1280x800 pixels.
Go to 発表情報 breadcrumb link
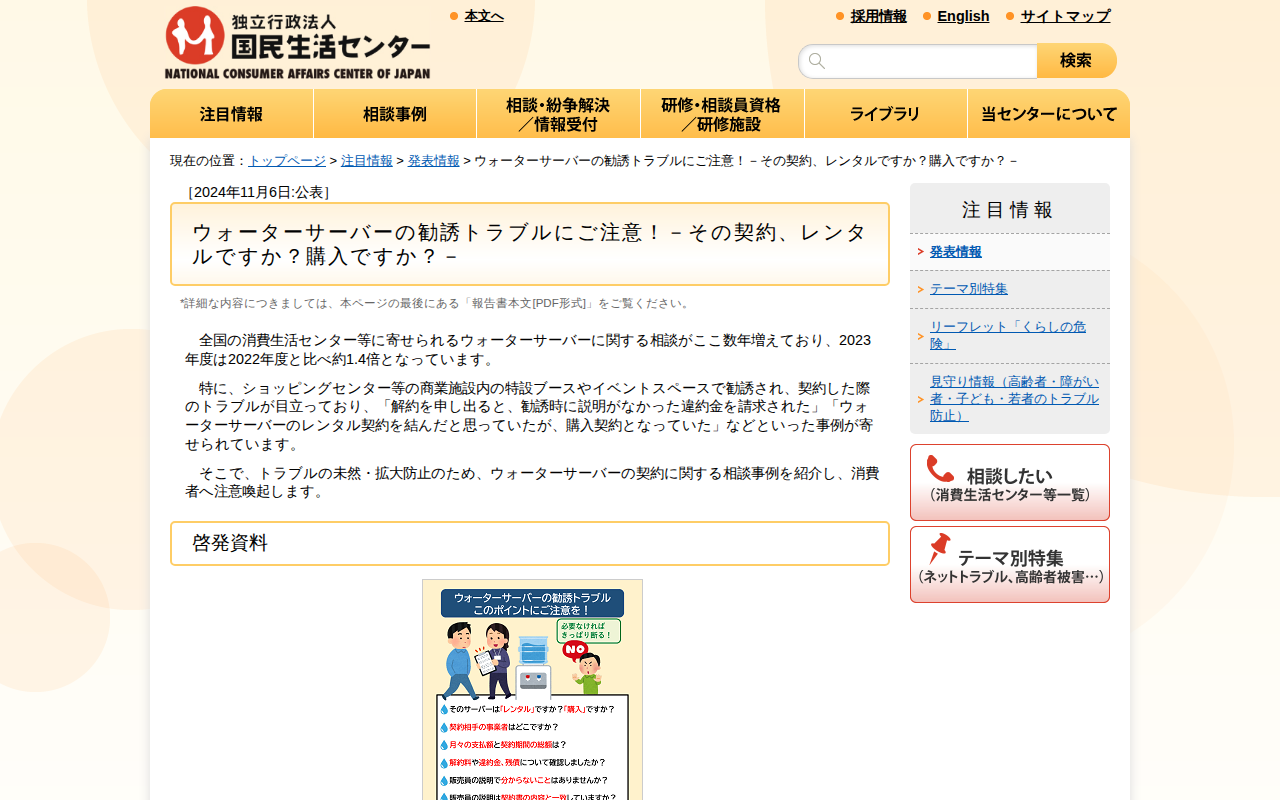pyautogui.click(x=434, y=161)
